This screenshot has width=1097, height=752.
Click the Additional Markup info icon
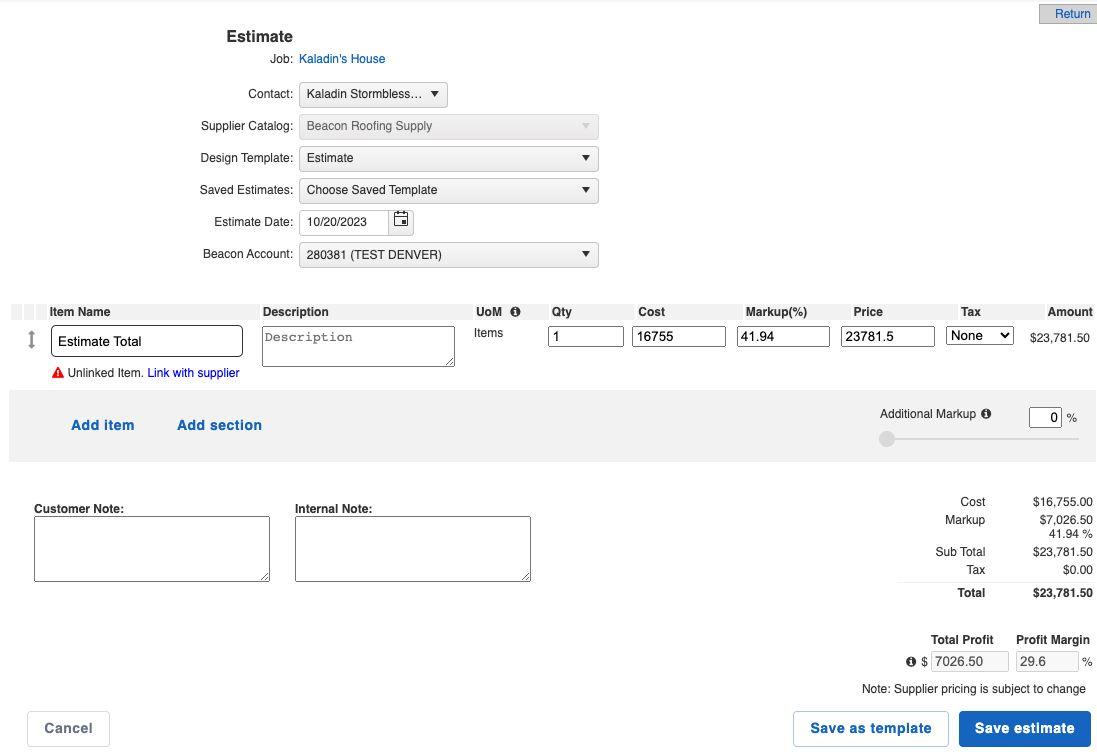click(986, 414)
